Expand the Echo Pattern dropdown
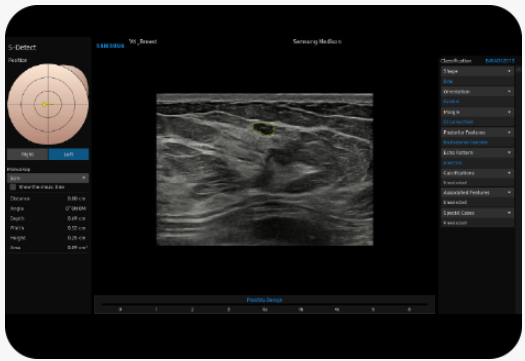Viewport: 525px width, 361px height. pyautogui.click(x=477, y=152)
